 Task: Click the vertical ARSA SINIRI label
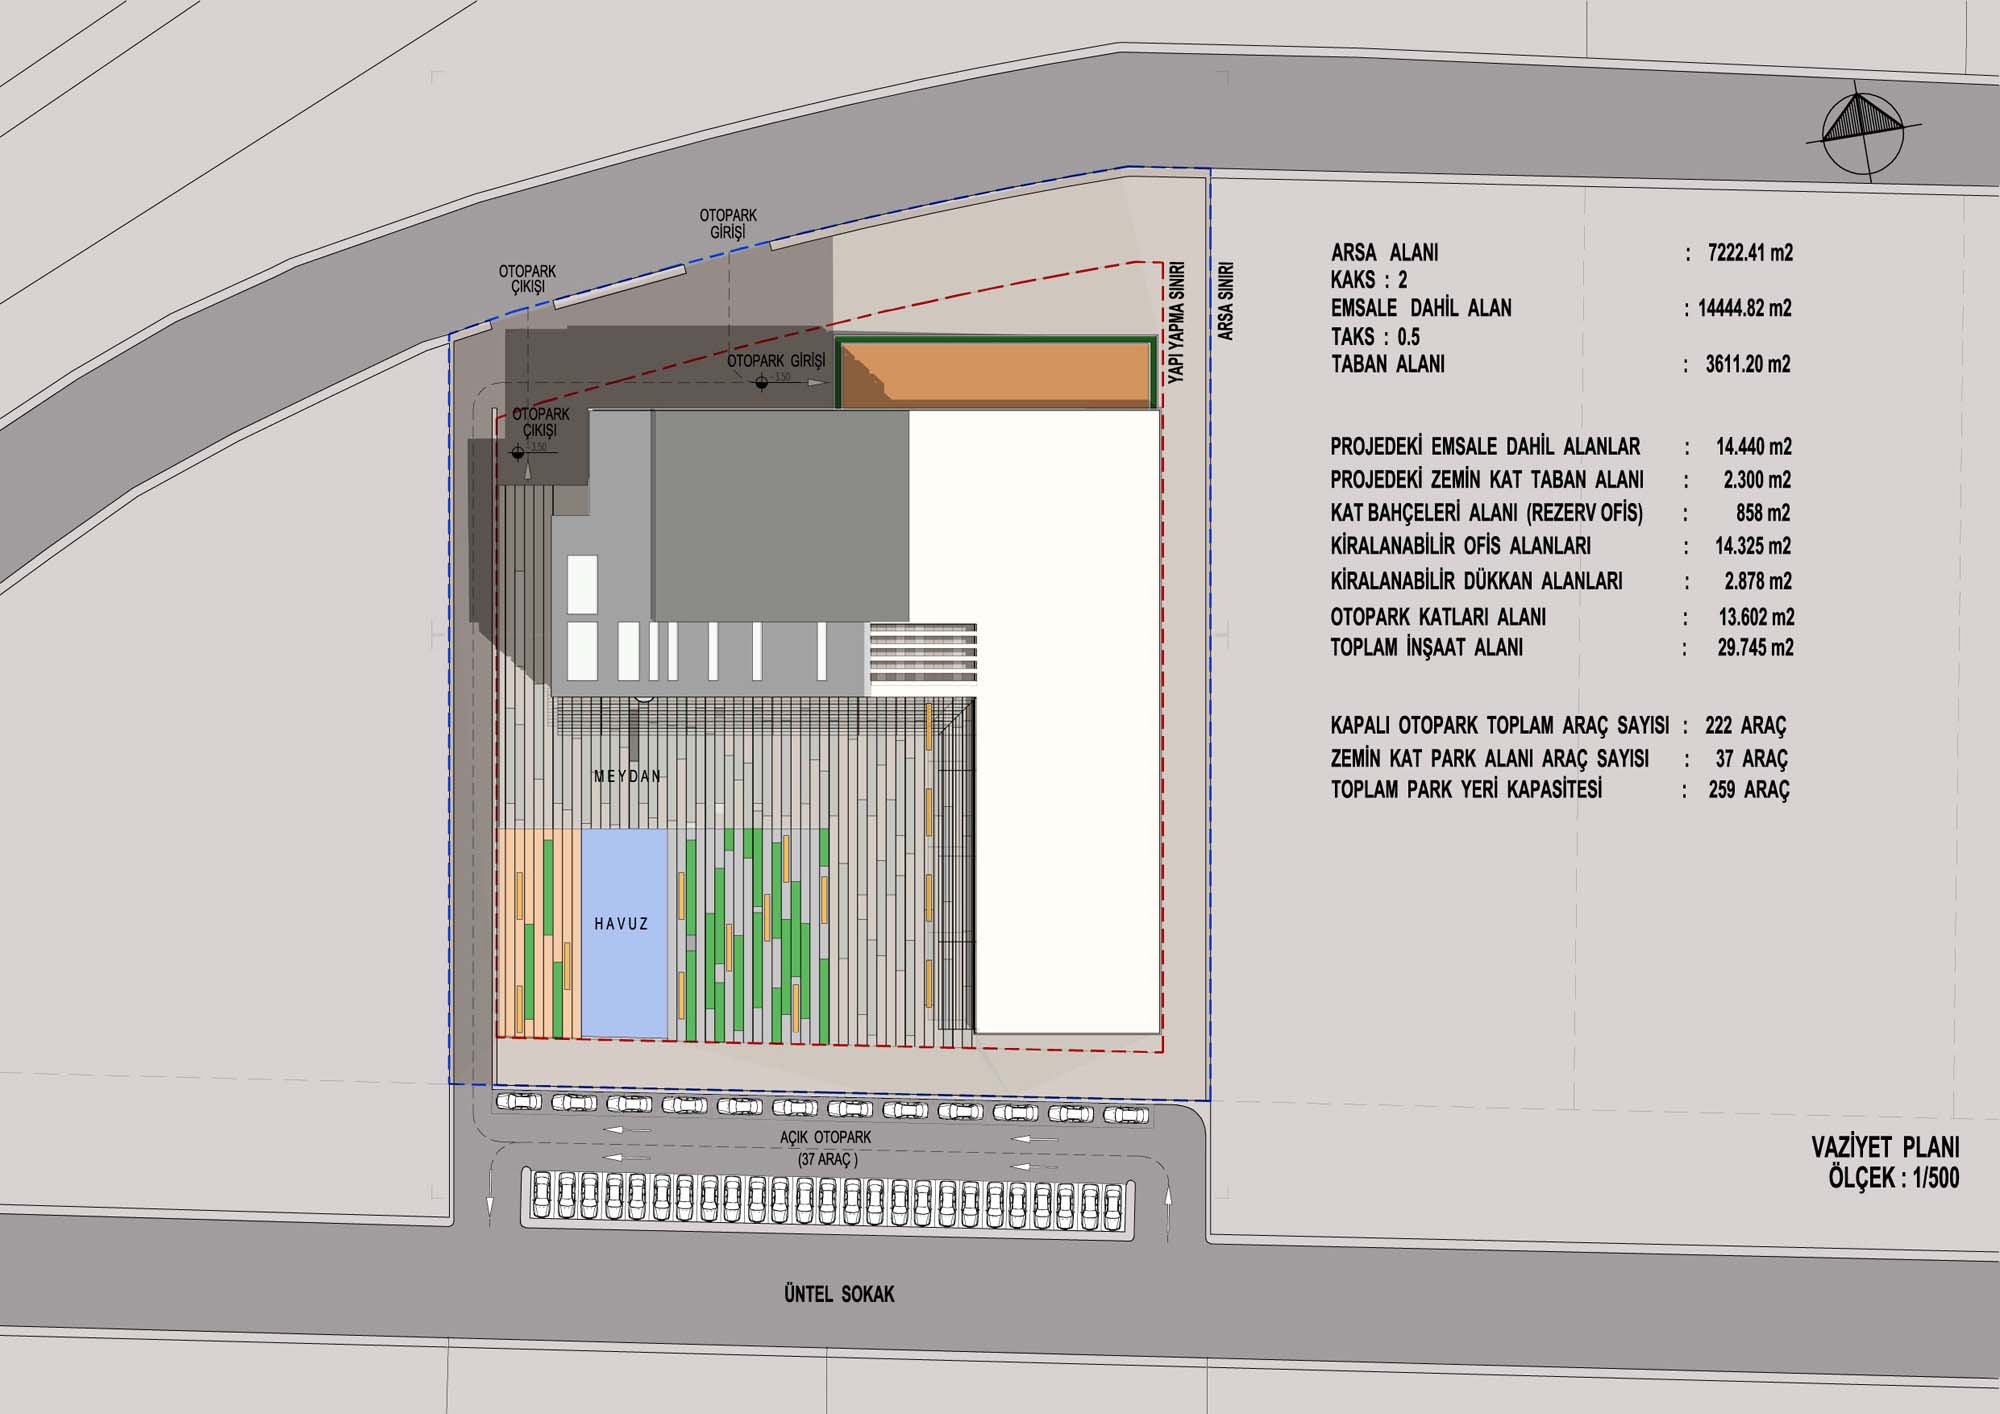click(x=1226, y=301)
